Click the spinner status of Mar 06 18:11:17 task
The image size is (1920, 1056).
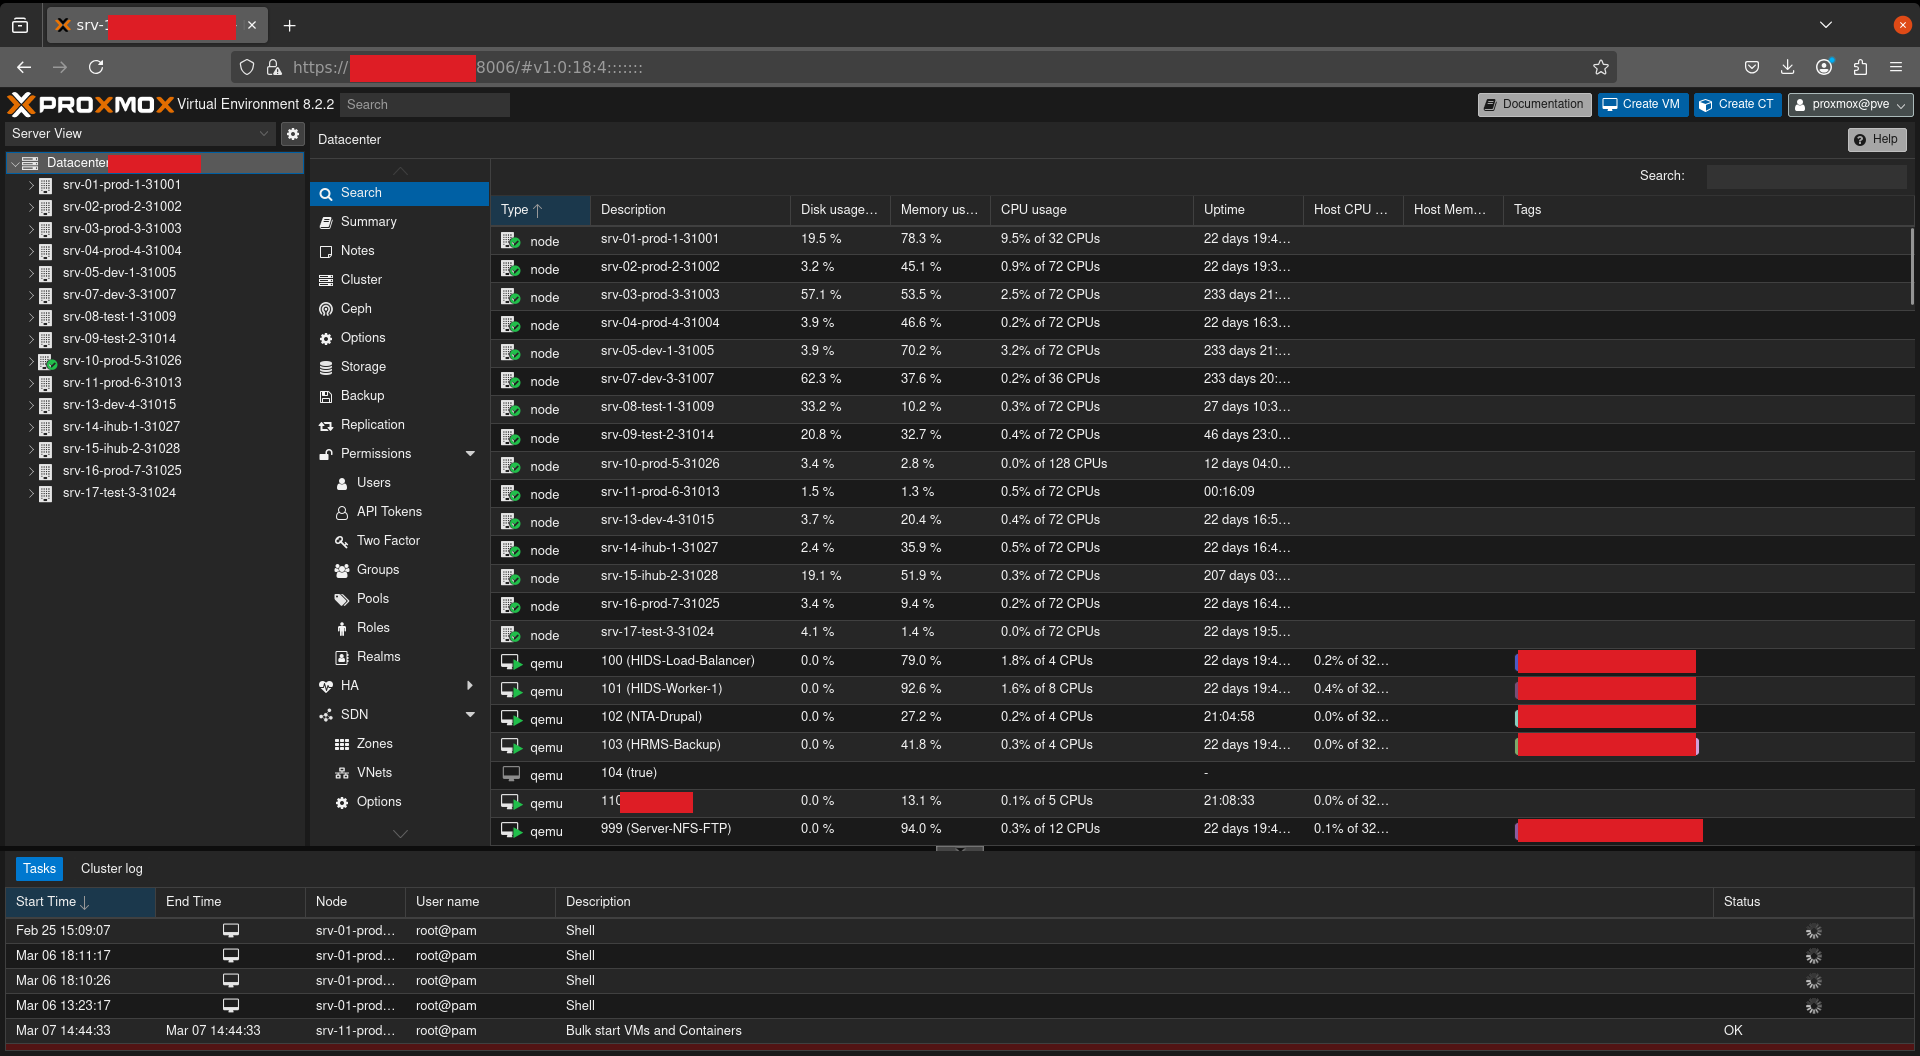click(1813, 956)
